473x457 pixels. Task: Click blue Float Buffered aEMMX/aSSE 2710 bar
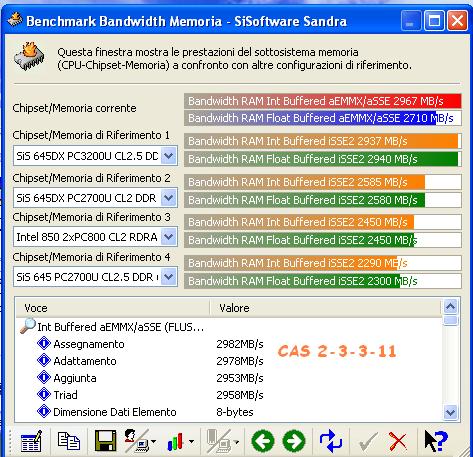pyautogui.click(x=323, y=118)
